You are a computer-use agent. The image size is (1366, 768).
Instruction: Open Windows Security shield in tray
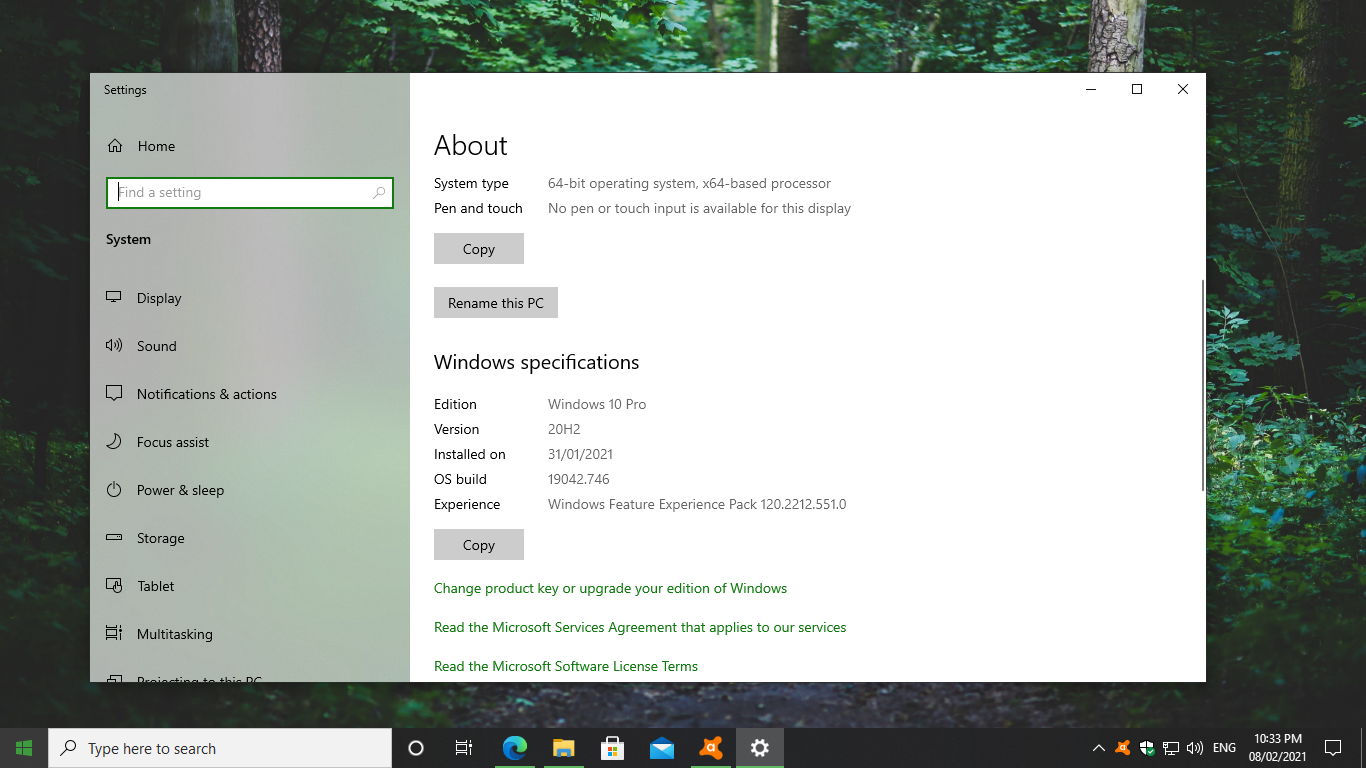coord(1147,748)
